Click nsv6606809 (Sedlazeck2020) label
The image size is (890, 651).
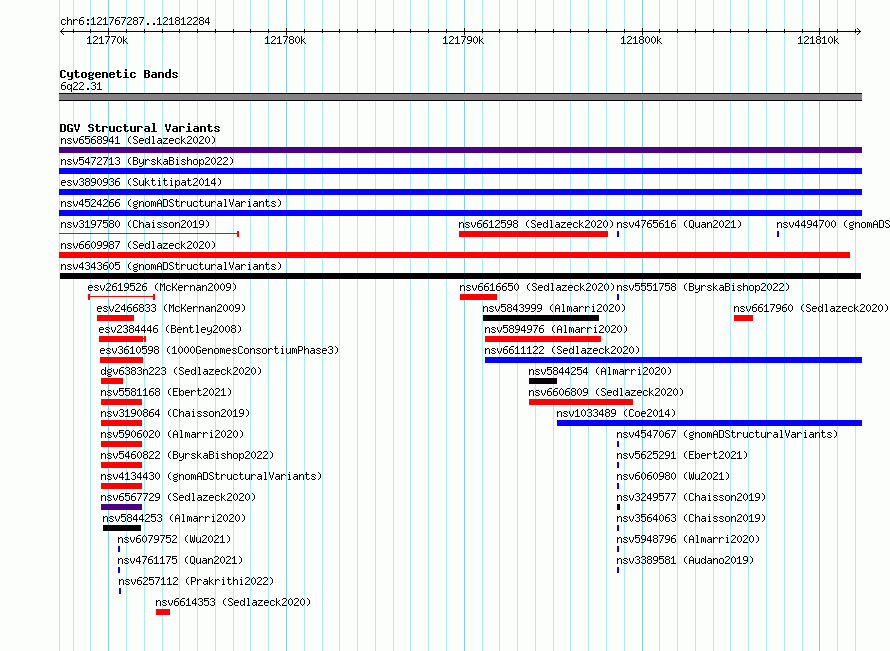[606, 392]
